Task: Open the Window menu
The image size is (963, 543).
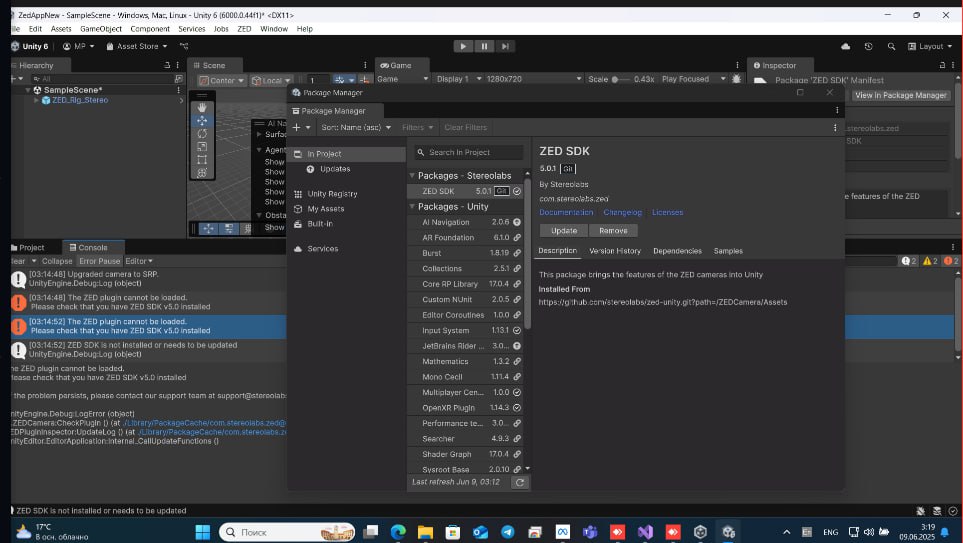Action: click(274, 29)
